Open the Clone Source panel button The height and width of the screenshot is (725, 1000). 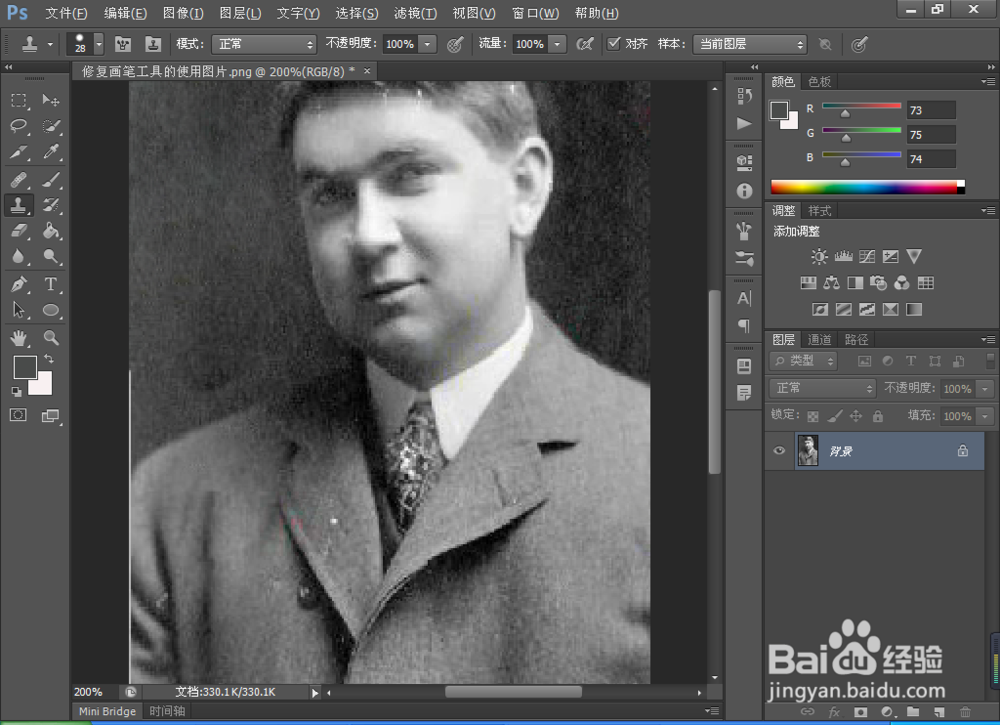coord(153,44)
